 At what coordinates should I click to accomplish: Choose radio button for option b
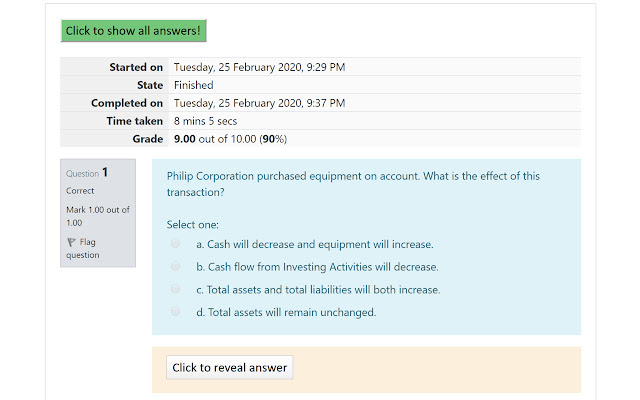(x=176, y=266)
